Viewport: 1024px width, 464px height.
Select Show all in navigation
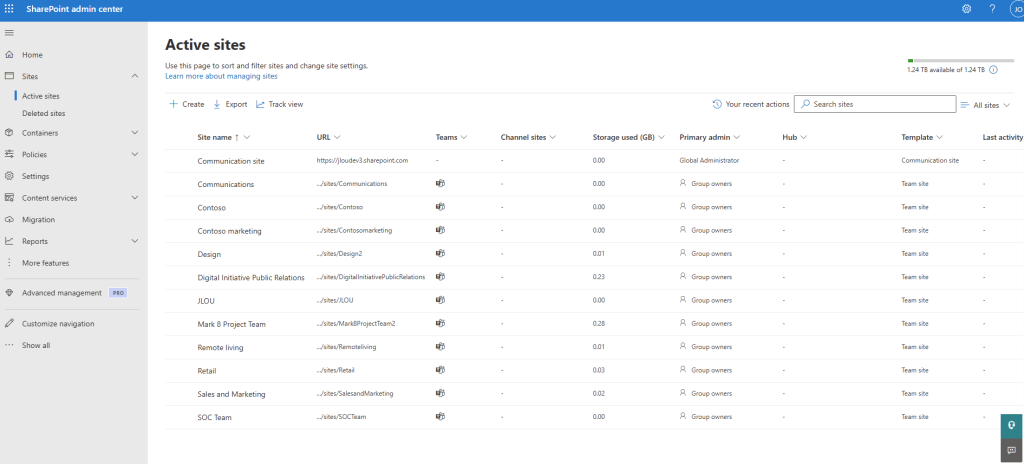tap(36, 345)
